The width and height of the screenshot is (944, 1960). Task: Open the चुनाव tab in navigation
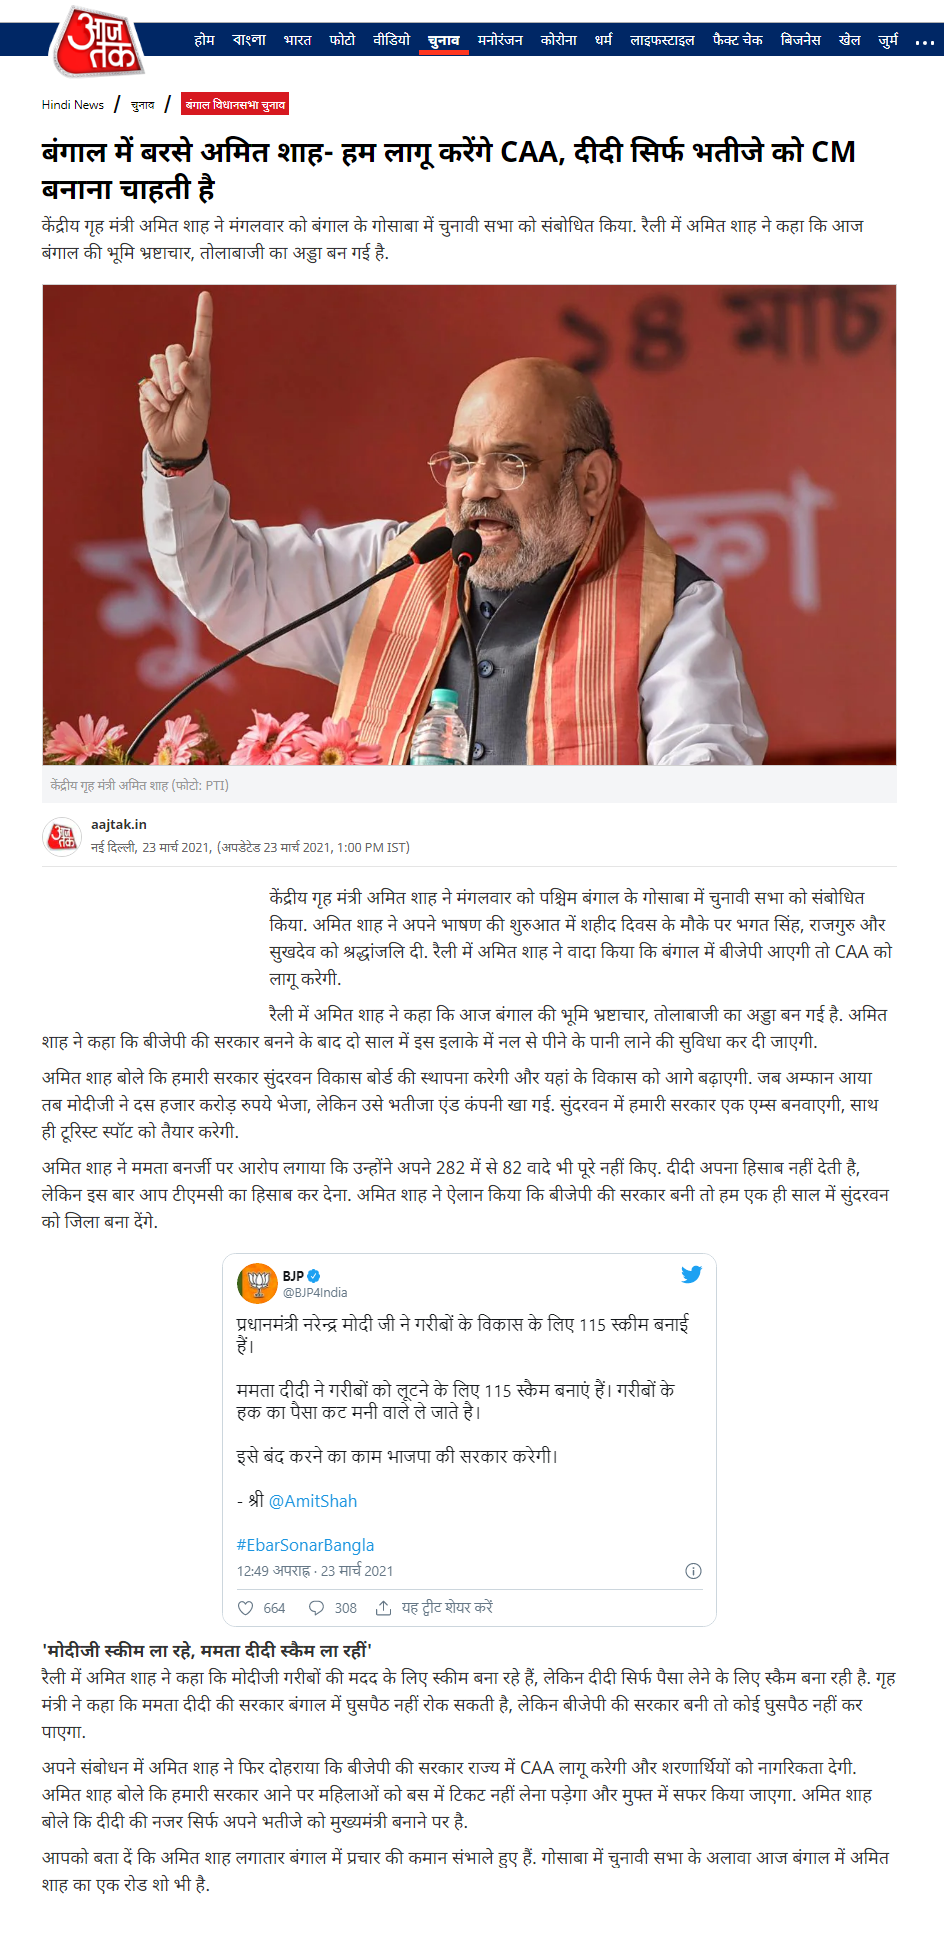click(x=444, y=40)
